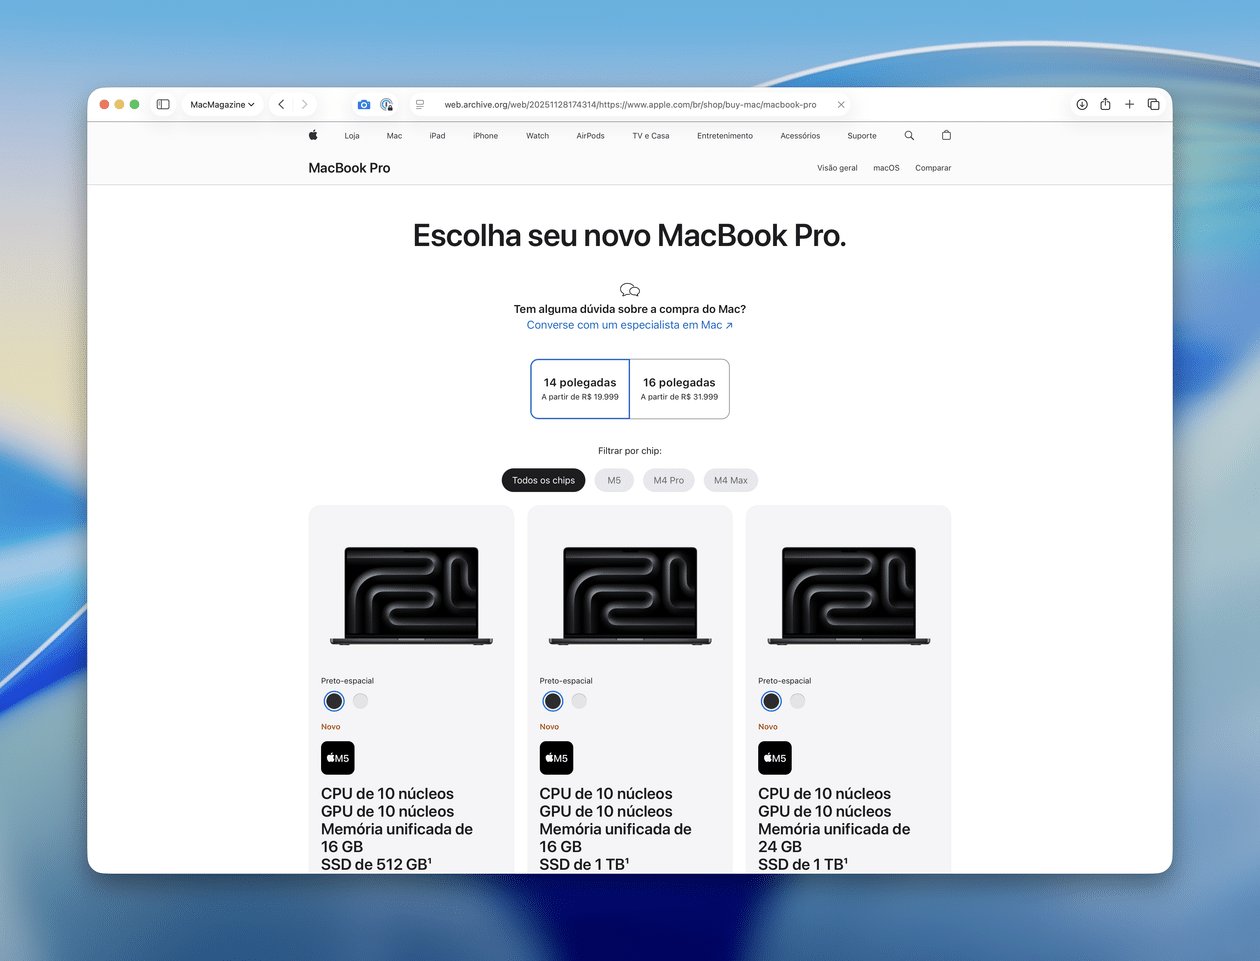Viewport: 1260px width, 961px height.
Task: Open the search icon in Apple navigation
Action: point(908,135)
